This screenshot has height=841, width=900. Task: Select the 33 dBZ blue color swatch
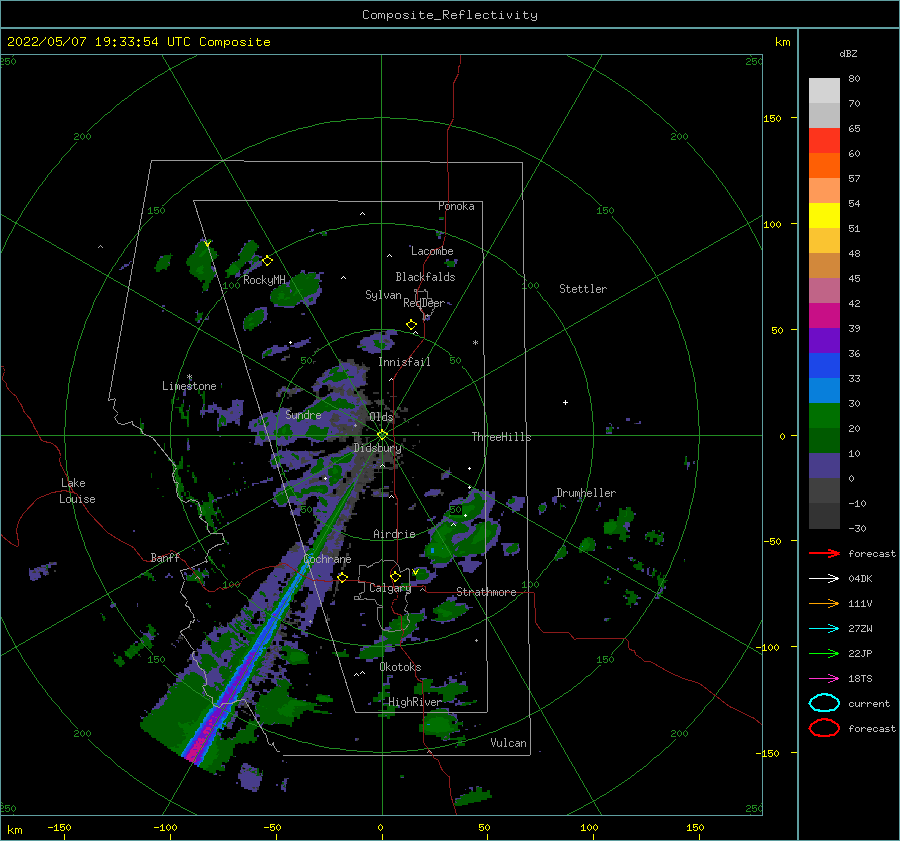coord(824,390)
